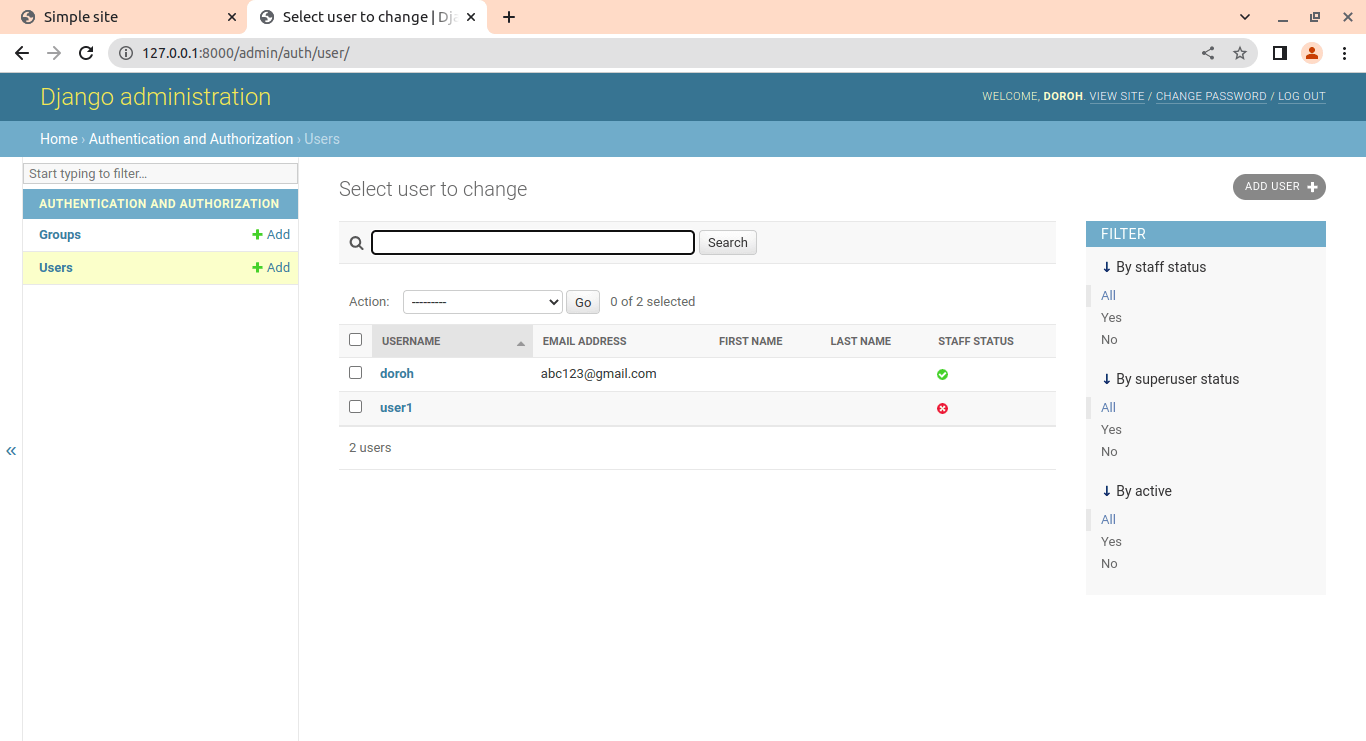1366x741 pixels.
Task: Collapse sidebar with double chevron icon
Action: (x=11, y=451)
